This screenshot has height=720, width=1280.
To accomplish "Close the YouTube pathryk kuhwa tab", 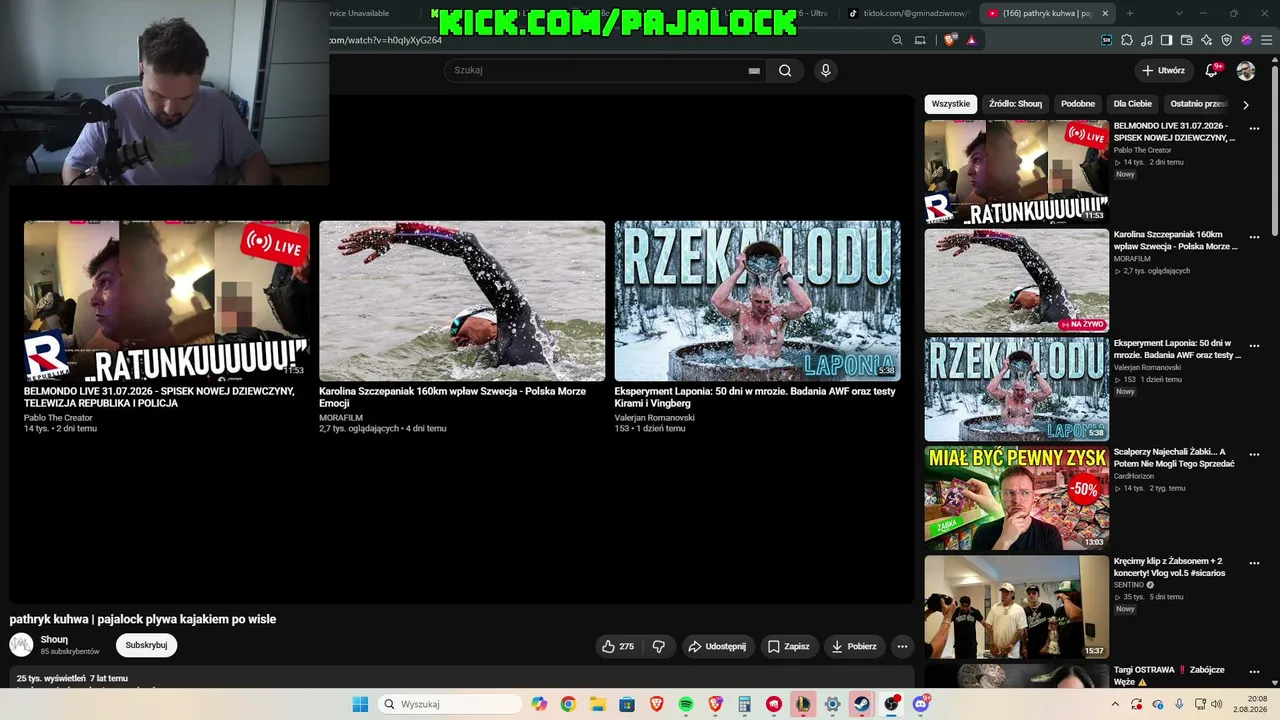I will coord(1105,13).
